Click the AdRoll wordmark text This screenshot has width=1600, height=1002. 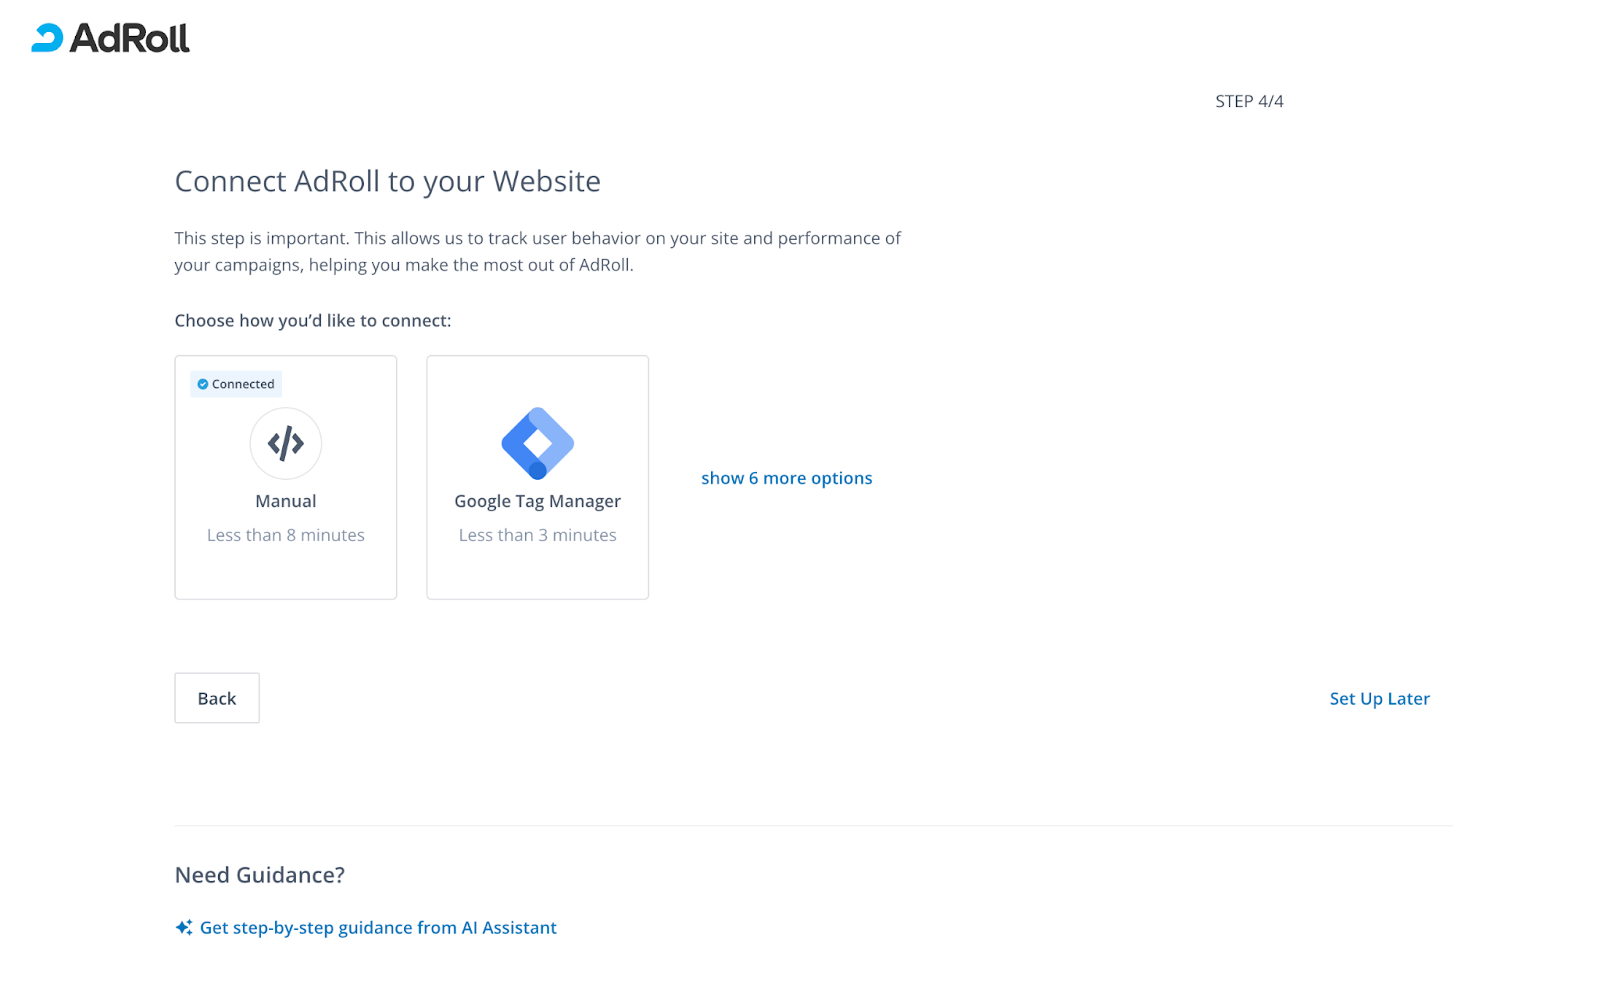tap(130, 38)
